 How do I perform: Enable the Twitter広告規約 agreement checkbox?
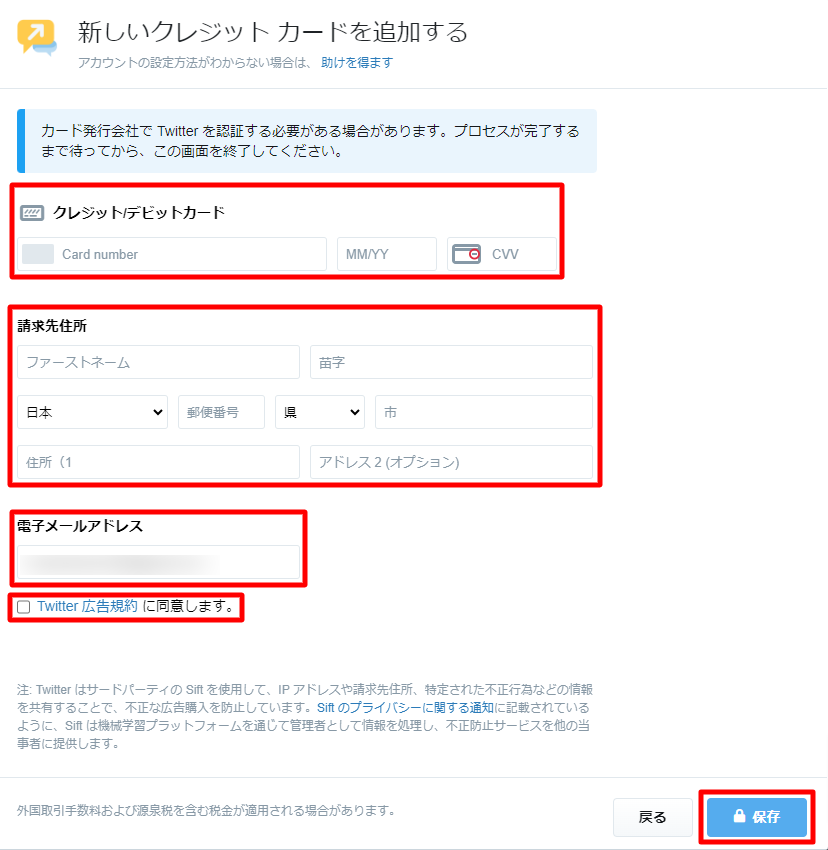click(24, 607)
